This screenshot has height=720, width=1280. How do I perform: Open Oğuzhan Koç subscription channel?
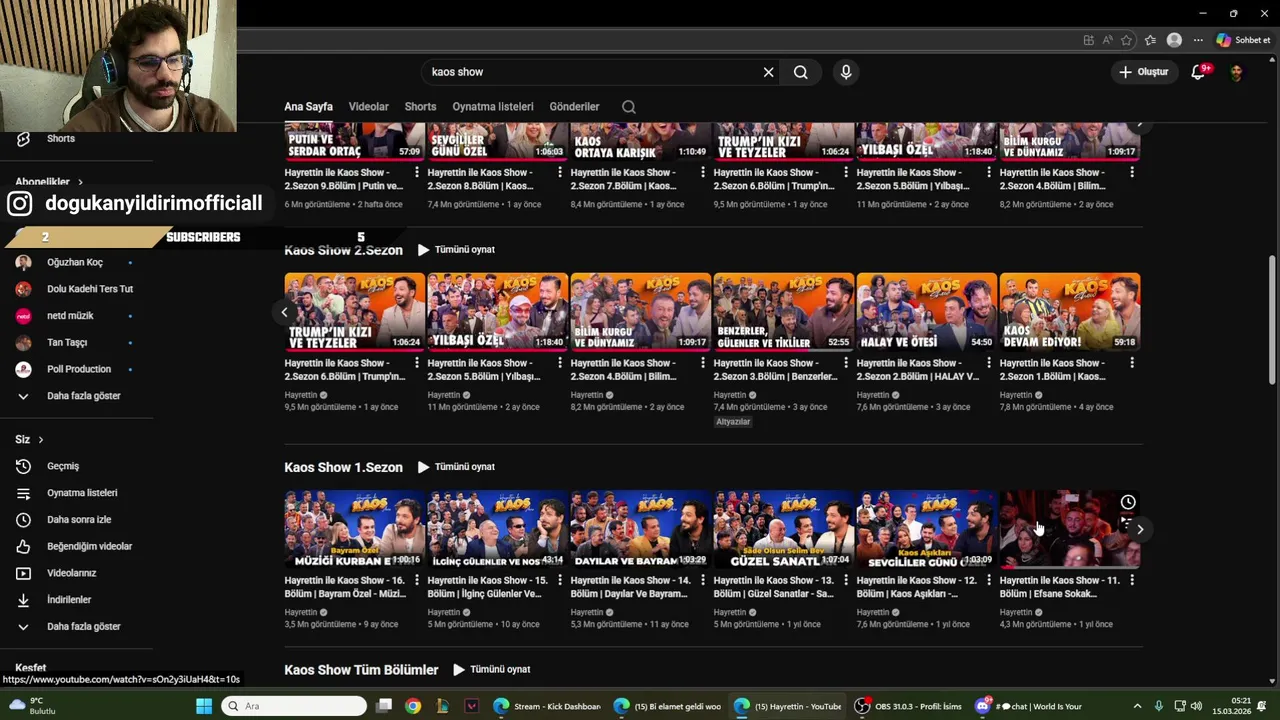point(77,262)
